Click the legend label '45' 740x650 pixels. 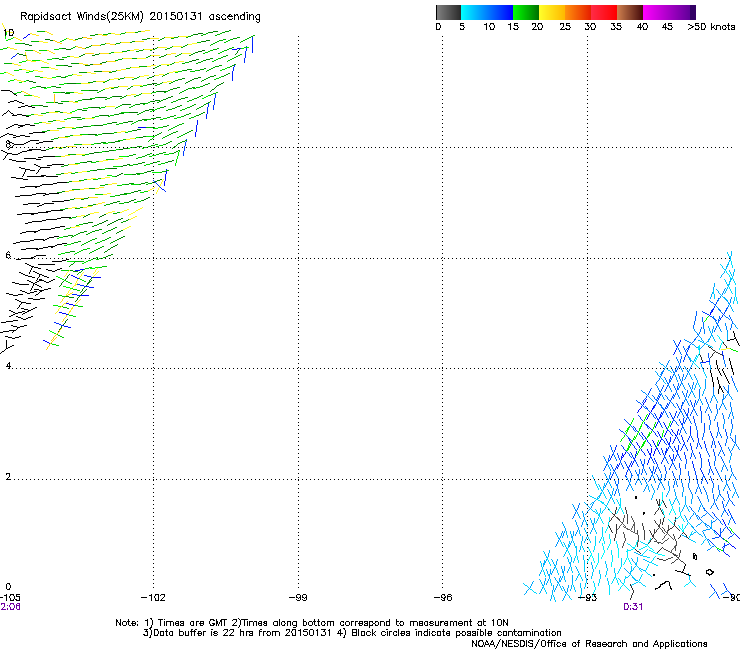667,27
